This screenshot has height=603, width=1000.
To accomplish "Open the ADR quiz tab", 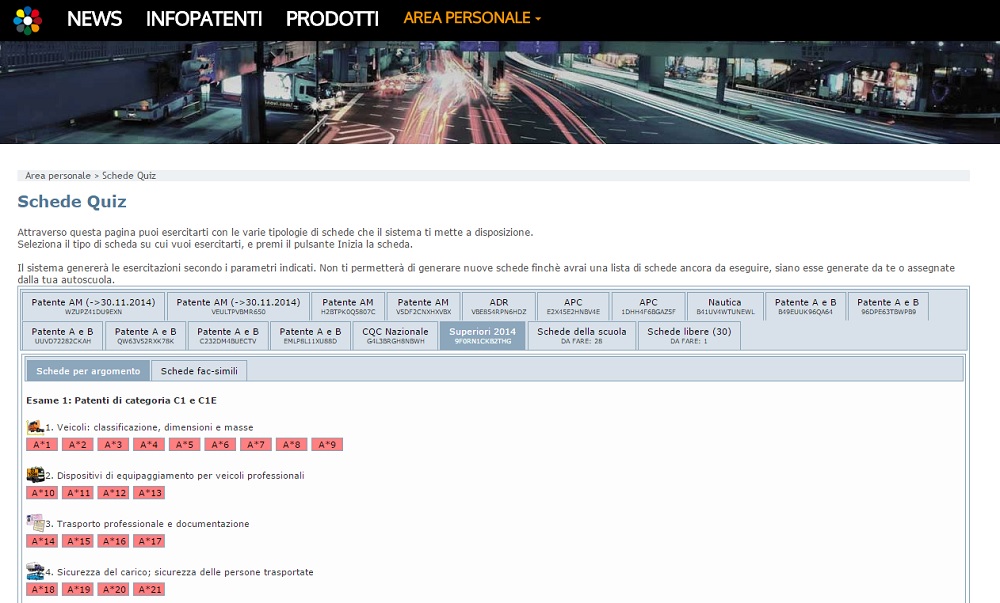I will click(x=498, y=306).
